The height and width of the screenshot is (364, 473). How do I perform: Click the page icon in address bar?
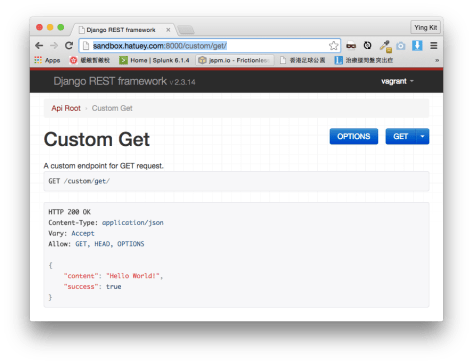tap(86, 46)
